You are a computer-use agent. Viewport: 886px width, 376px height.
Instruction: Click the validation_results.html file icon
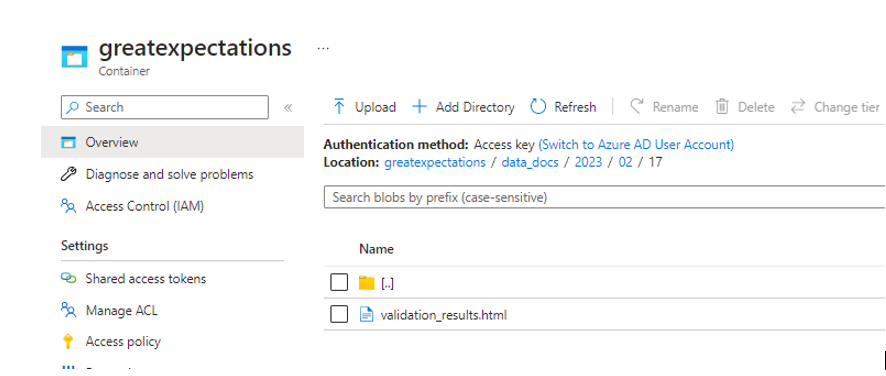(367, 314)
